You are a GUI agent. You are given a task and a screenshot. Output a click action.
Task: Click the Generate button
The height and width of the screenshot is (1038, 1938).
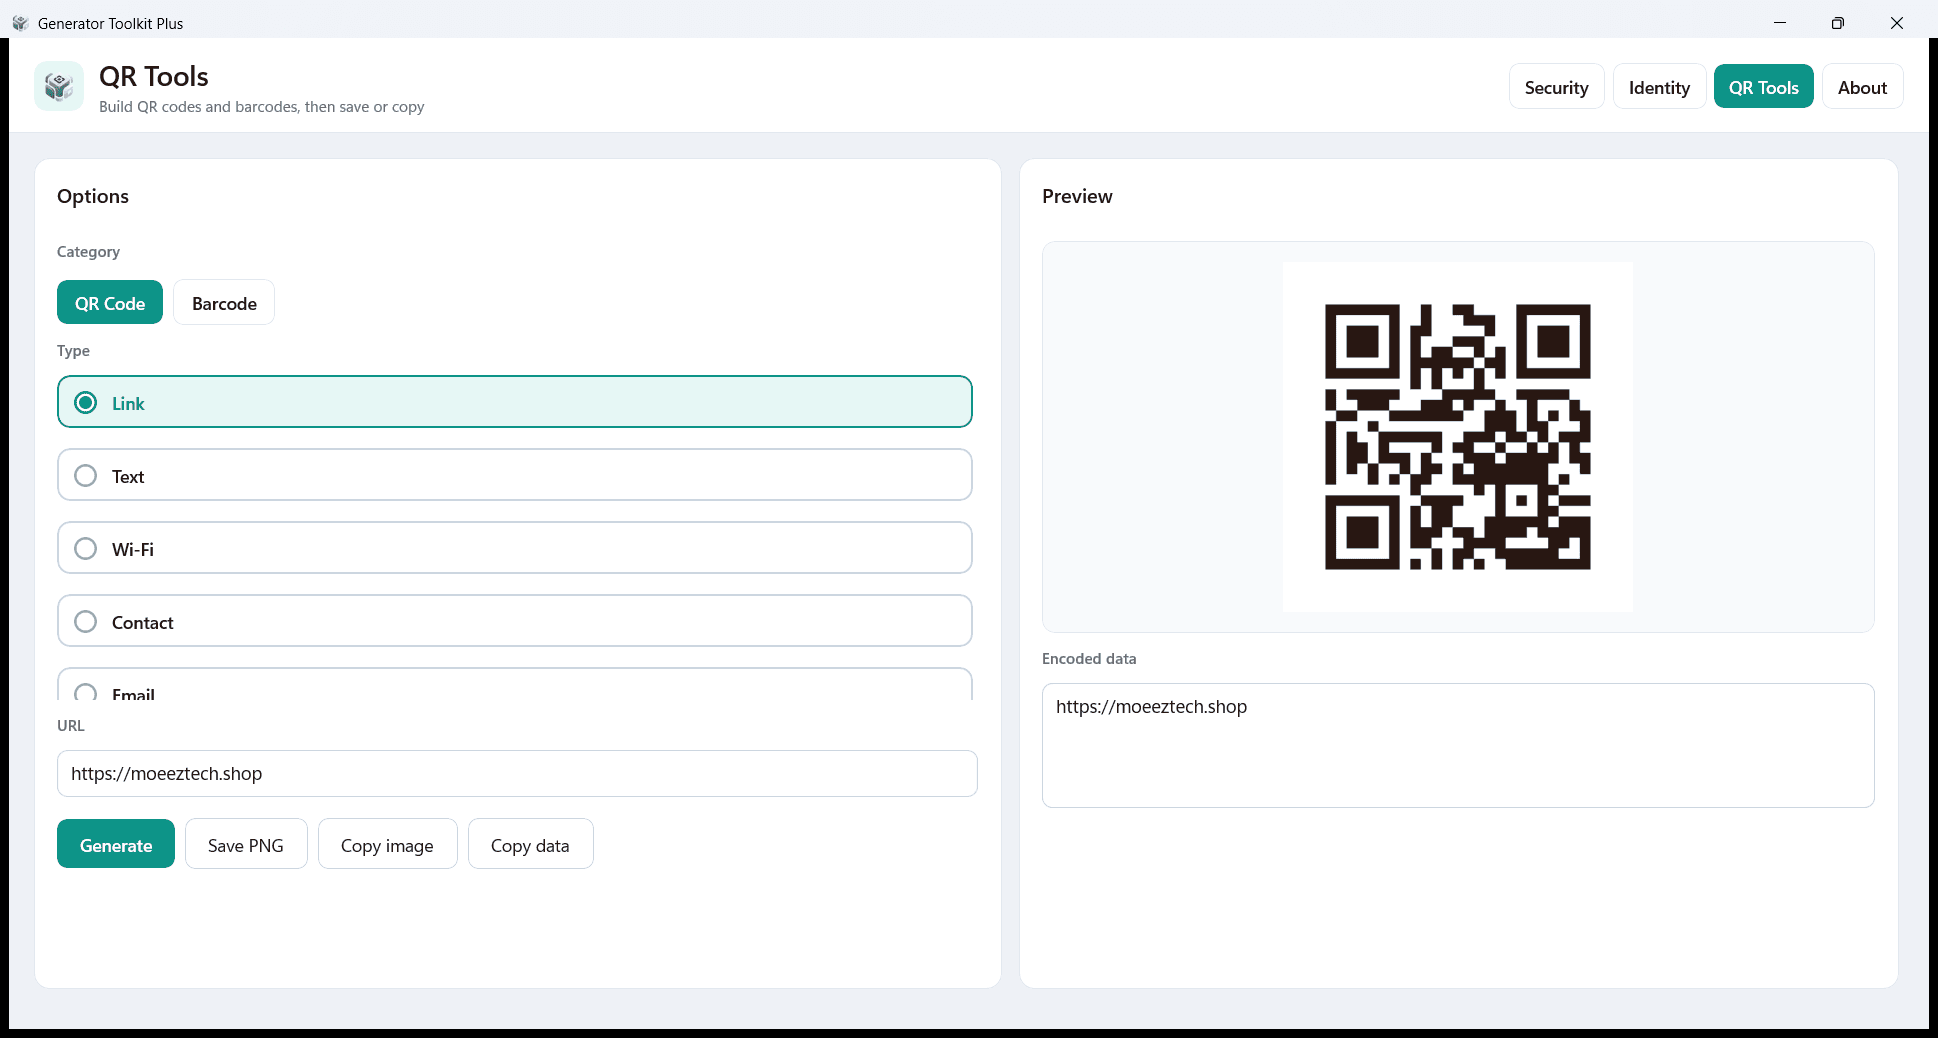(116, 844)
